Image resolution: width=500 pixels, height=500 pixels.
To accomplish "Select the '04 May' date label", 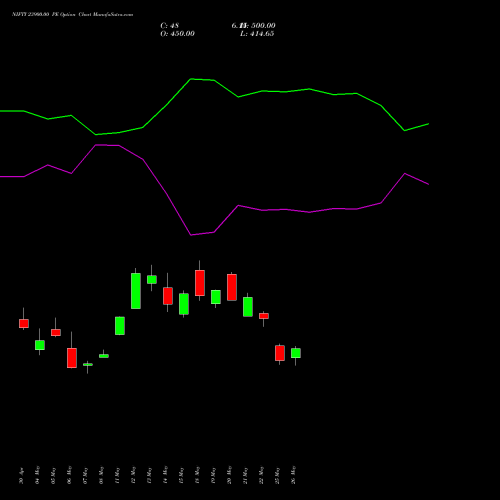I will 38,475.
